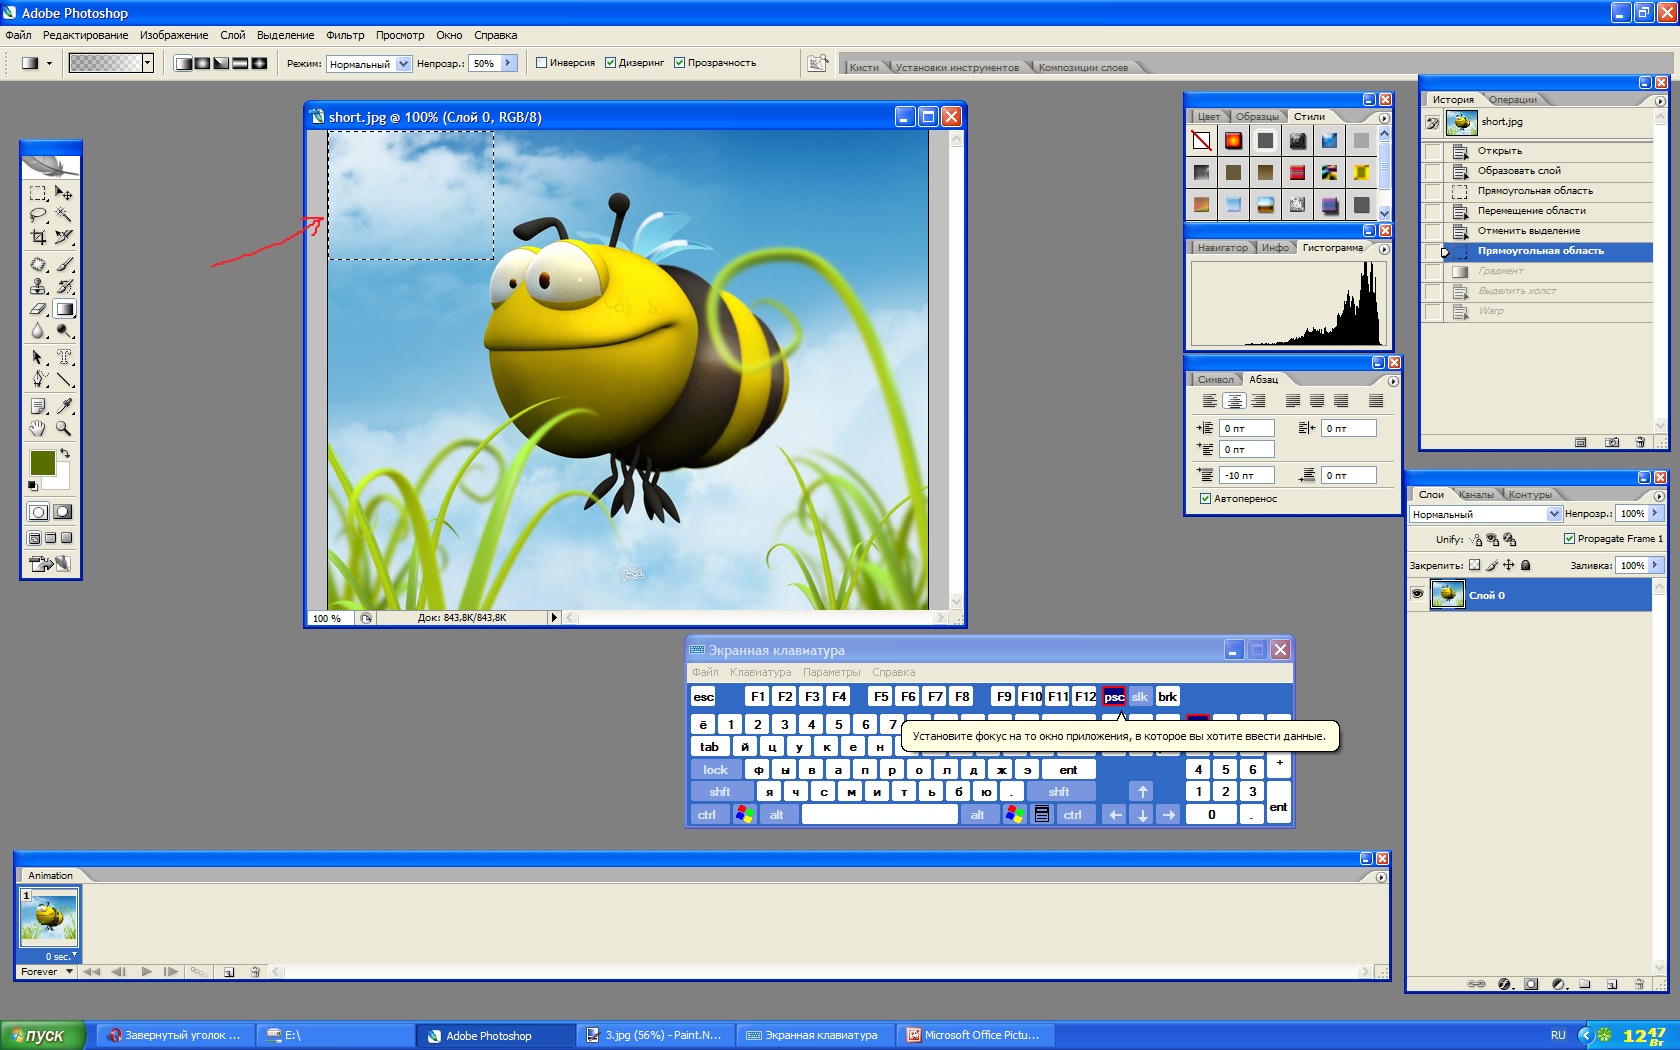Select the Crop tool in the toolbox
This screenshot has height=1050, width=1680.
[38, 237]
